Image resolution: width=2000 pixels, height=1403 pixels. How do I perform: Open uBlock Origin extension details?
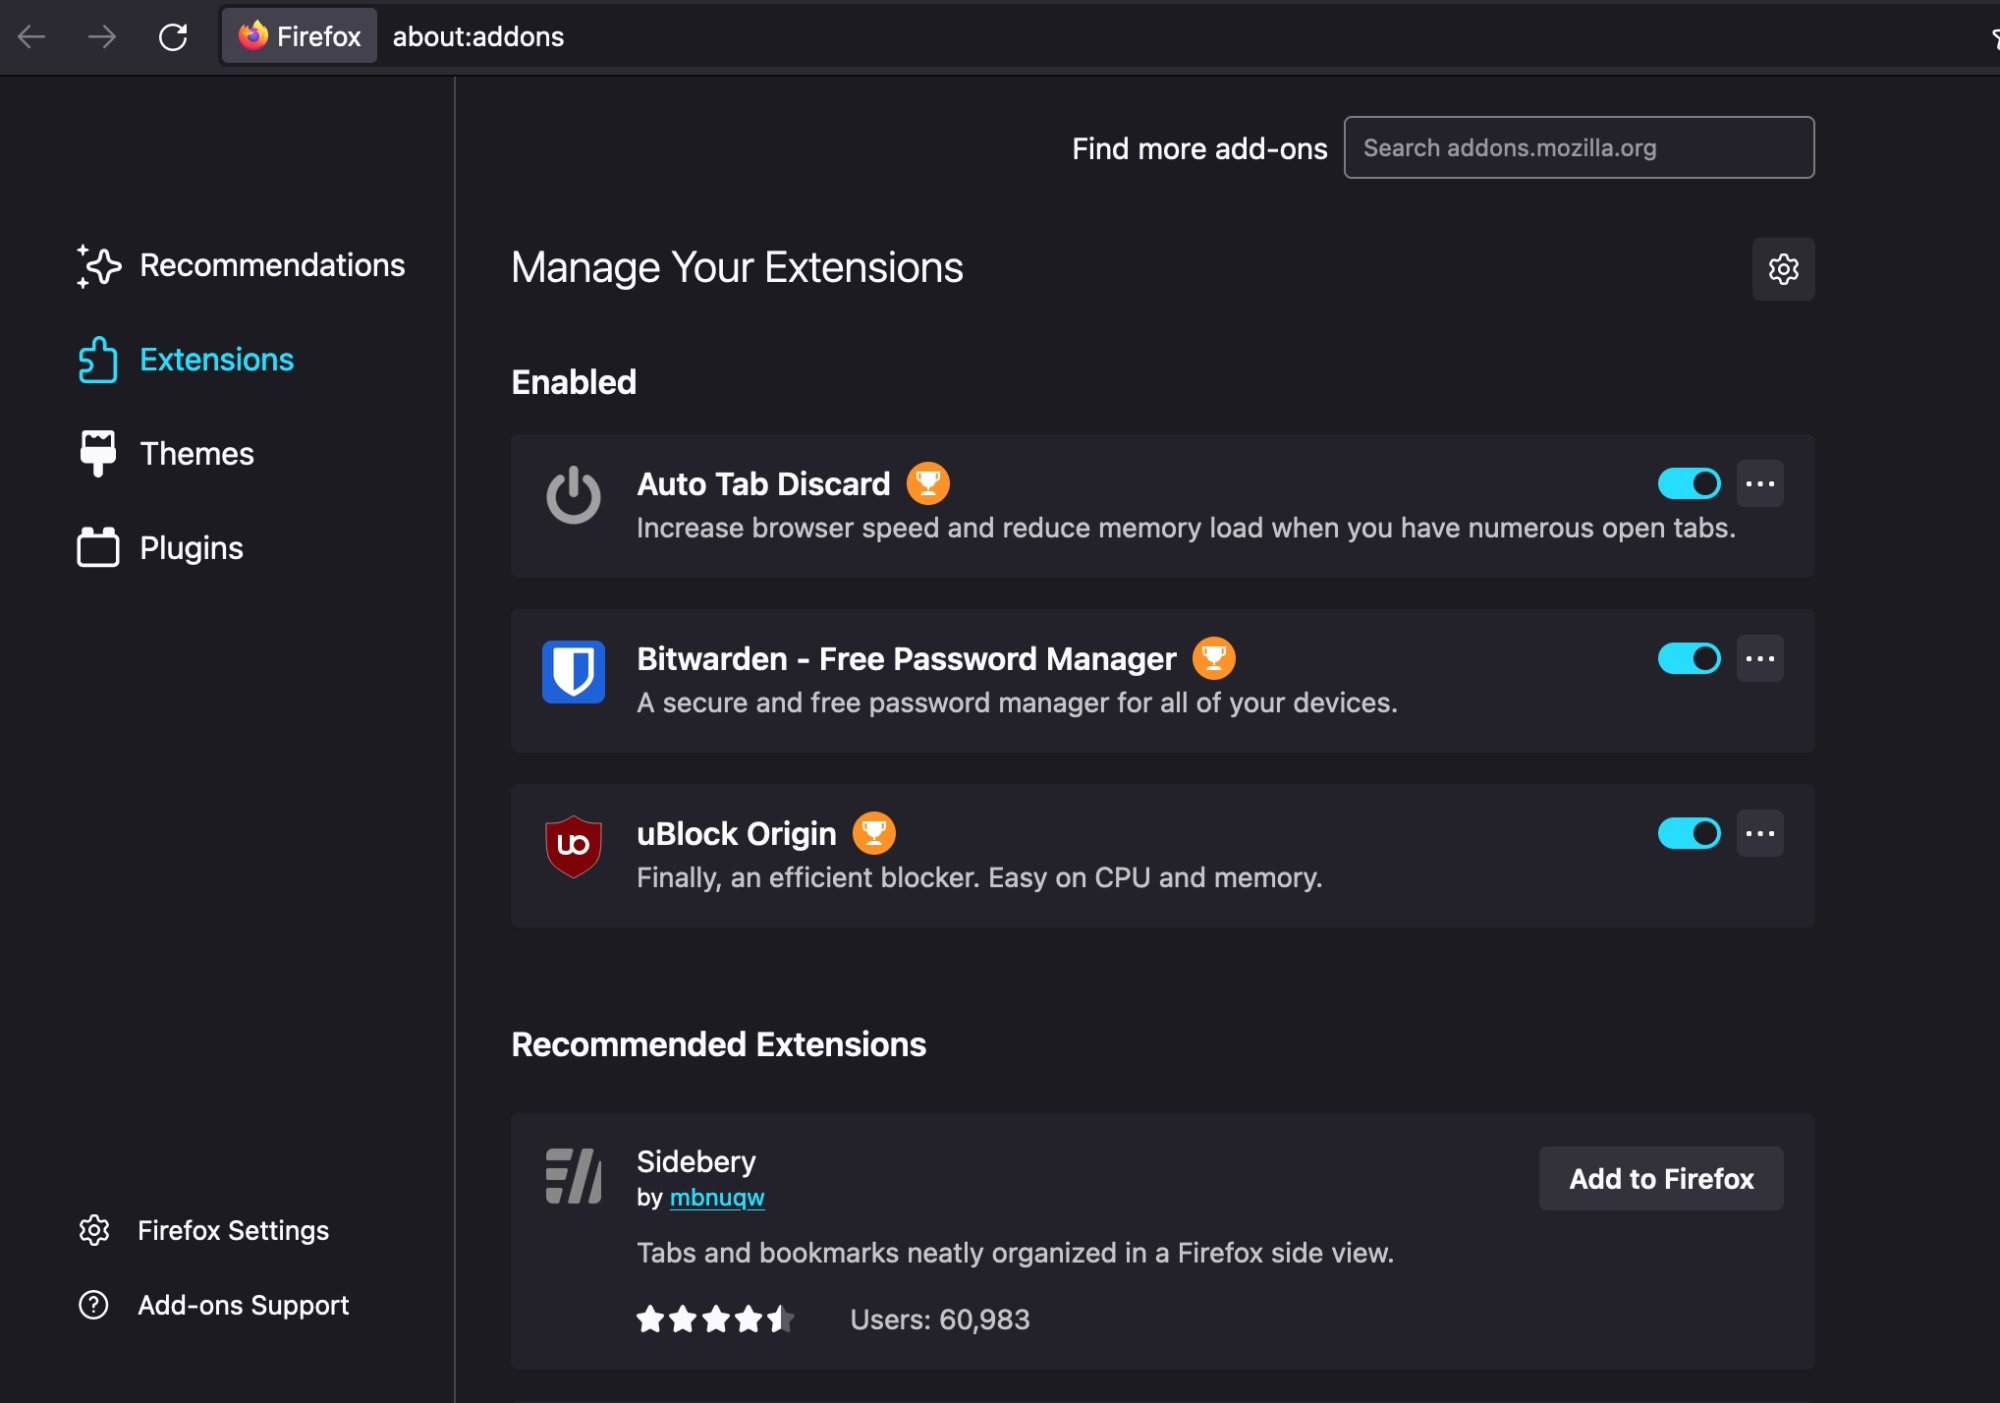pyautogui.click(x=737, y=834)
